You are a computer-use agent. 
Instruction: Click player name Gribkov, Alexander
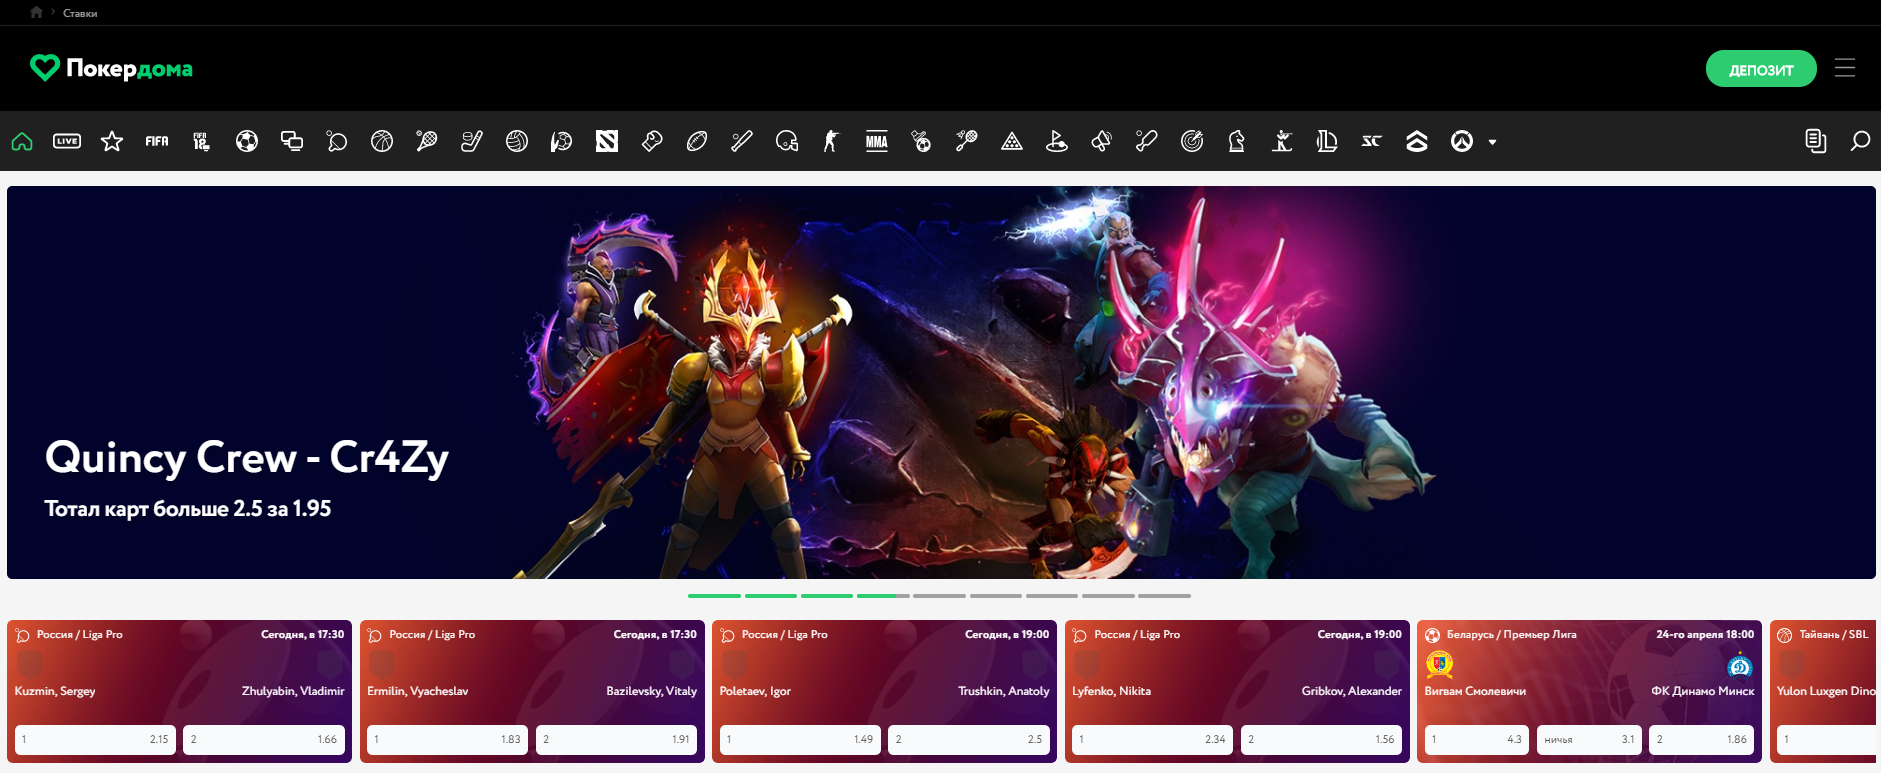tap(1352, 691)
